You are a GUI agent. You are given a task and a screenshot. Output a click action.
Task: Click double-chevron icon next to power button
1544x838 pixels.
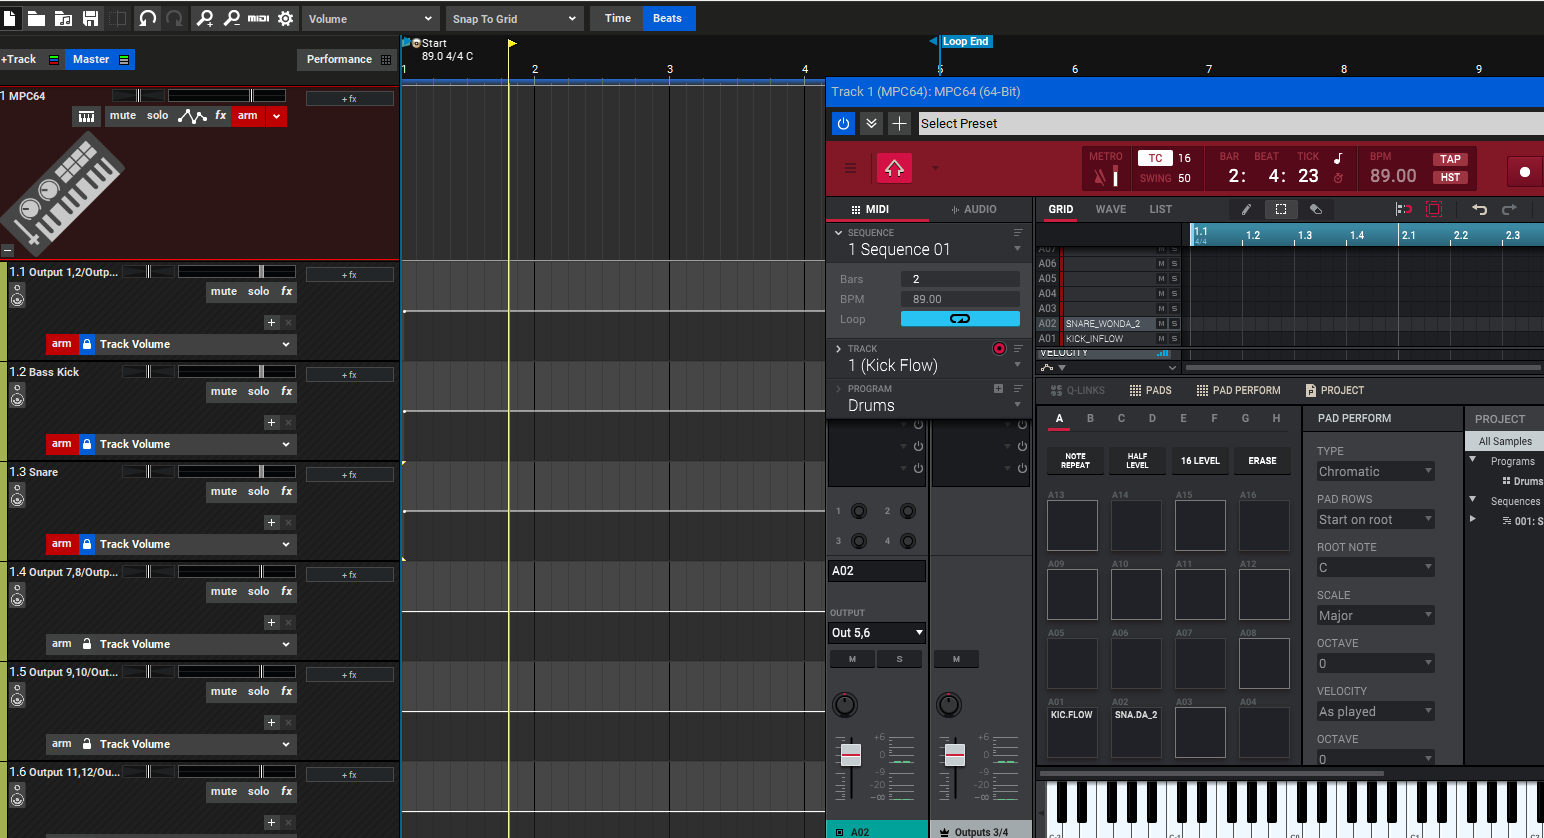[x=871, y=123]
